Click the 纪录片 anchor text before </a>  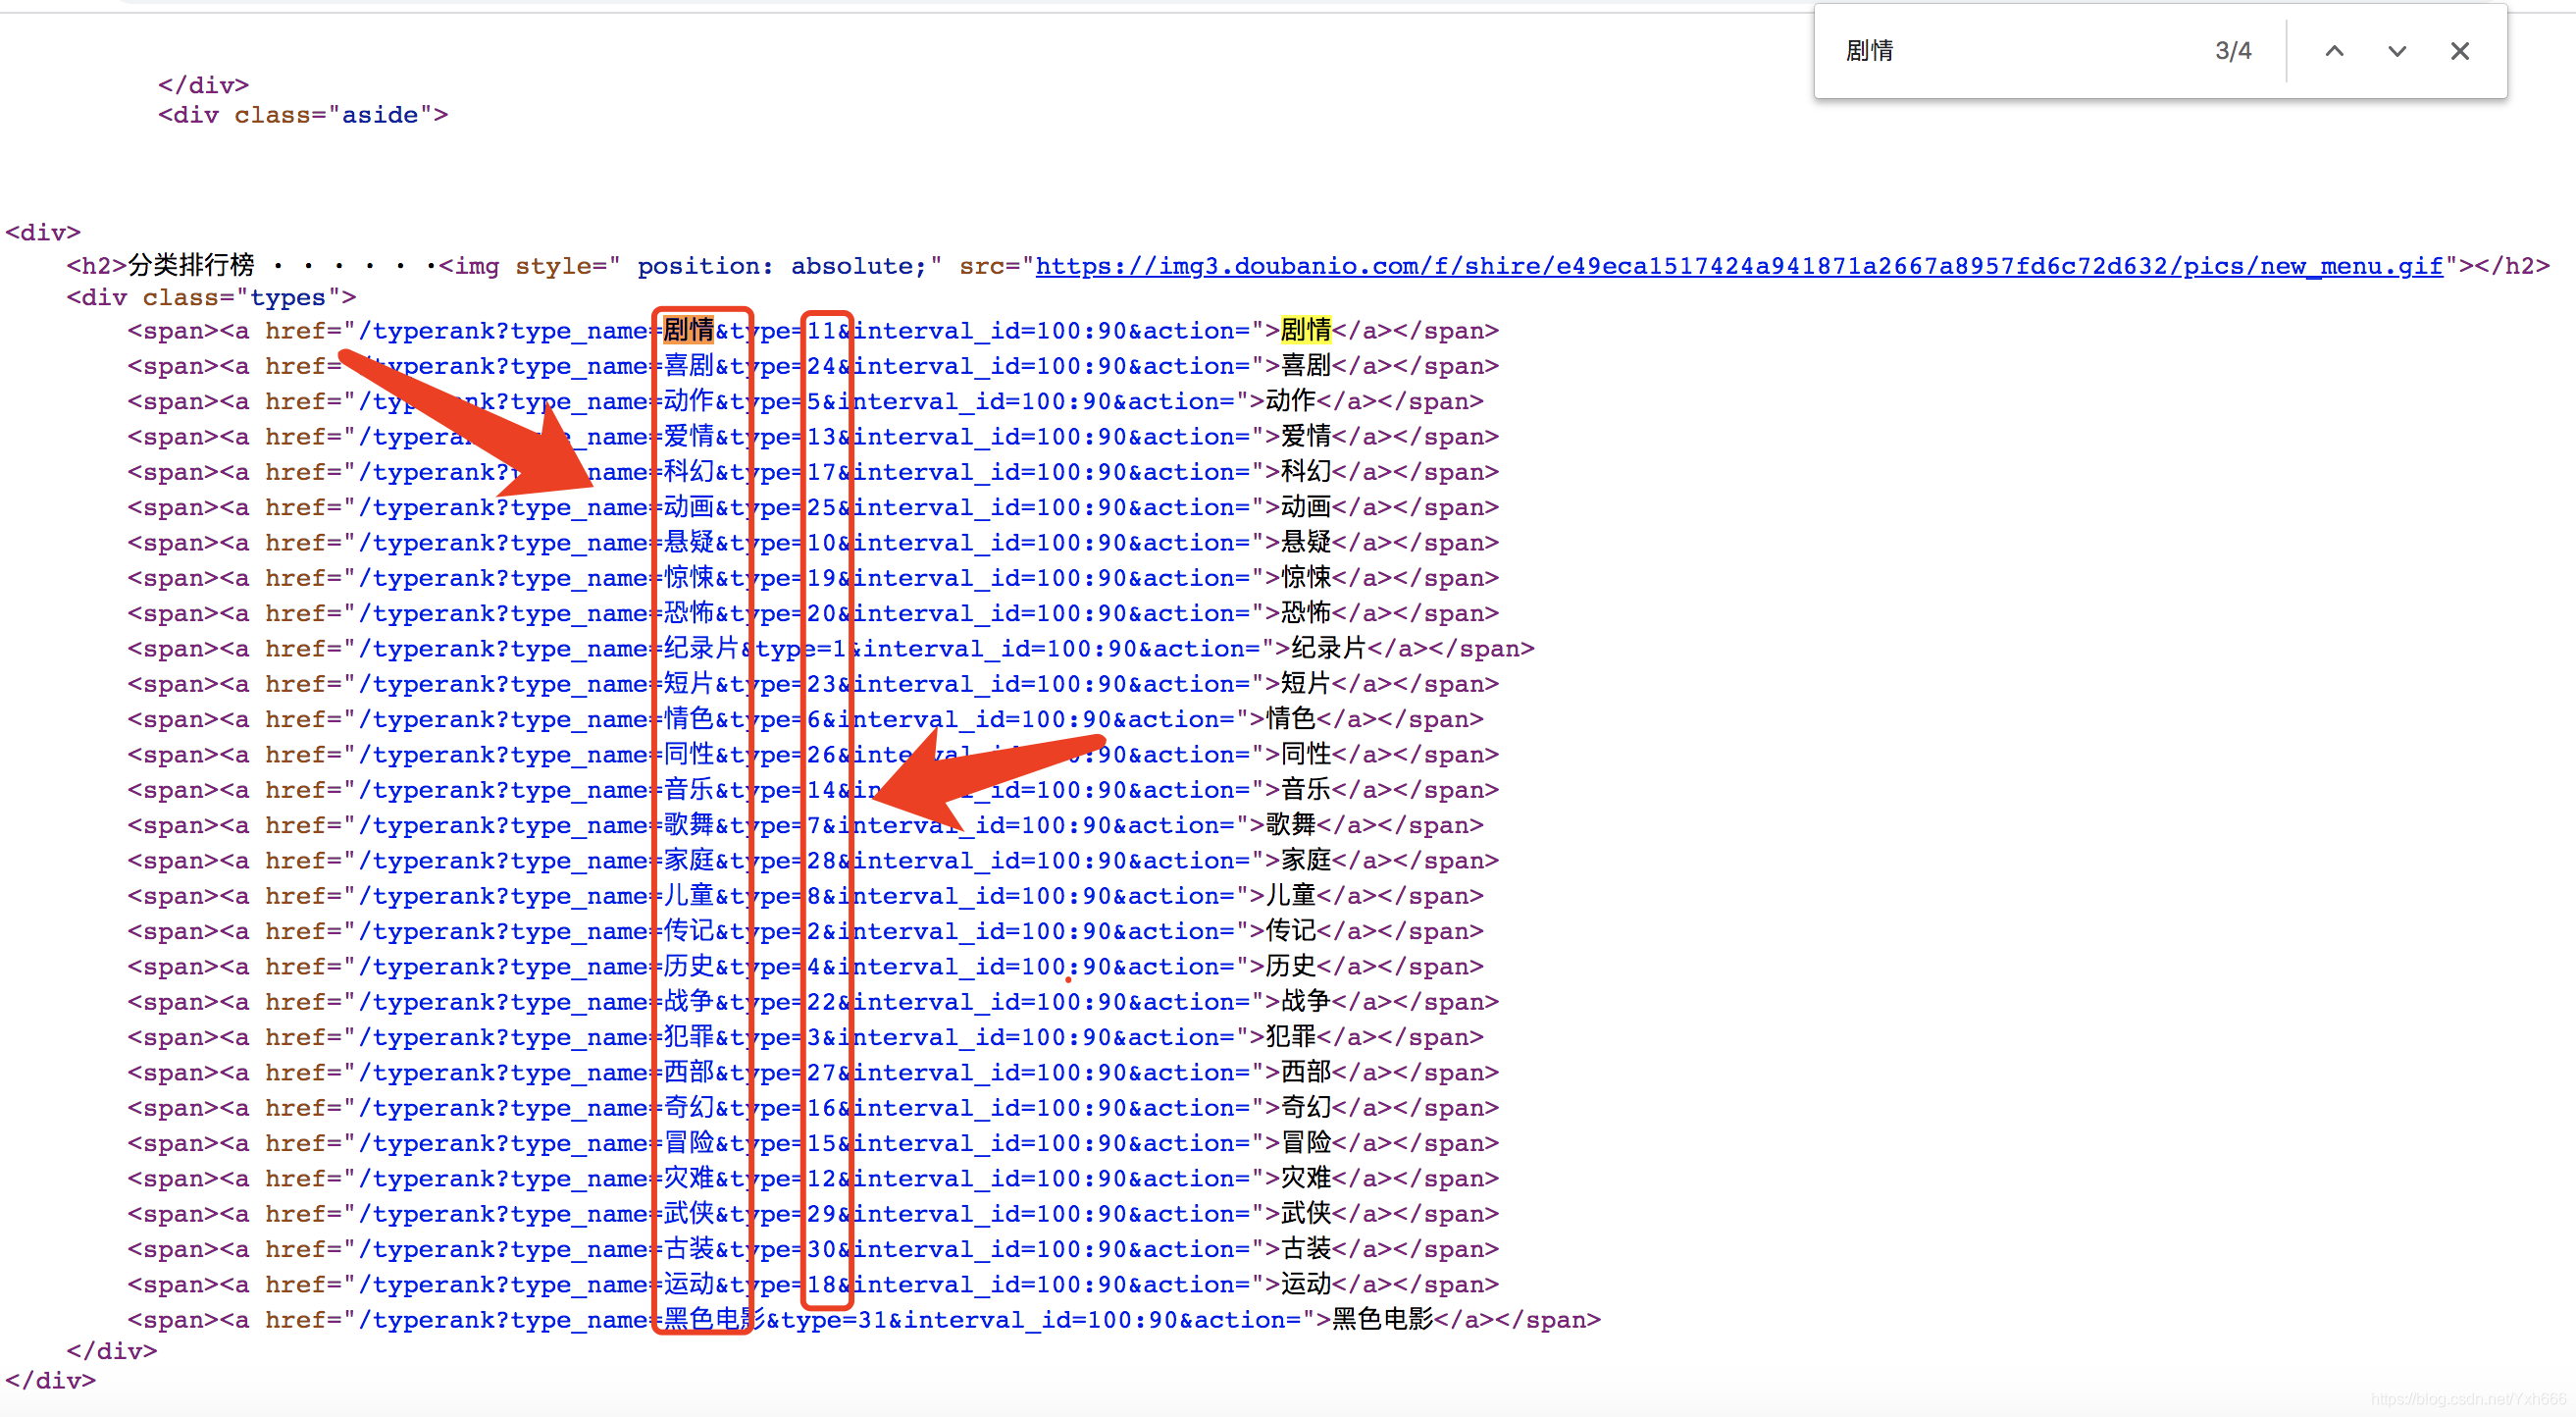[x=1328, y=649]
